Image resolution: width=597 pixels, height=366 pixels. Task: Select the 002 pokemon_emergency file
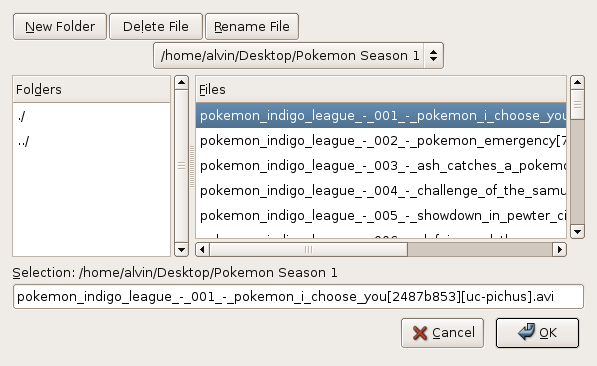click(x=381, y=141)
